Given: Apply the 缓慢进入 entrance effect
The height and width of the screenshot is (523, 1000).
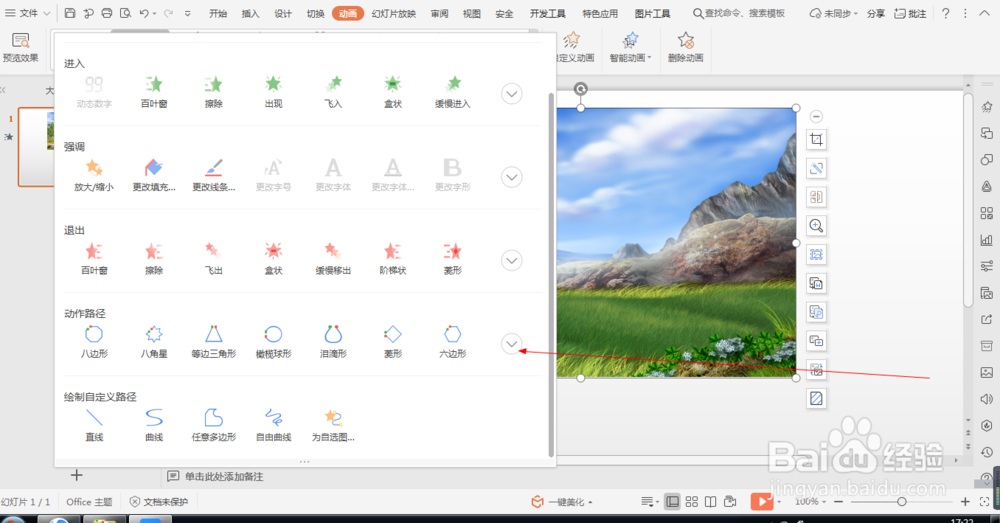Looking at the screenshot, I should [x=453, y=92].
